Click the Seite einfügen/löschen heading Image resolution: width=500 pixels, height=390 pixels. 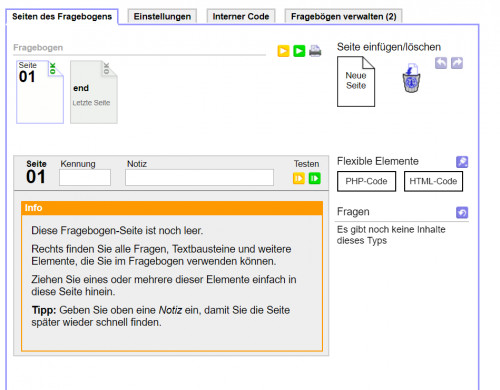click(389, 47)
